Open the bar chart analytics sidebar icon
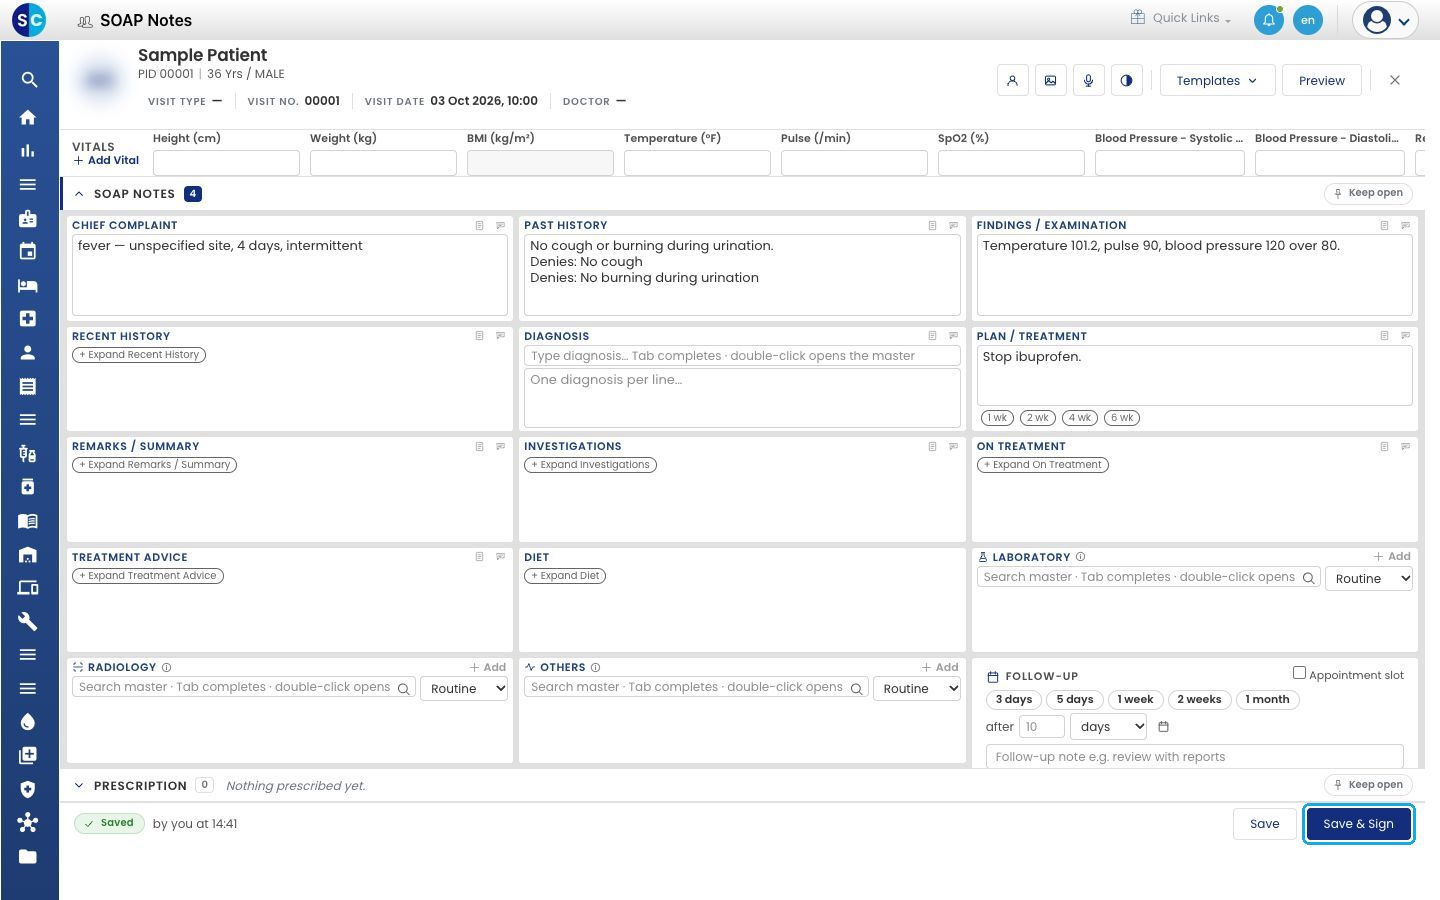This screenshot has height=900, width=1440. pos(28,151)
